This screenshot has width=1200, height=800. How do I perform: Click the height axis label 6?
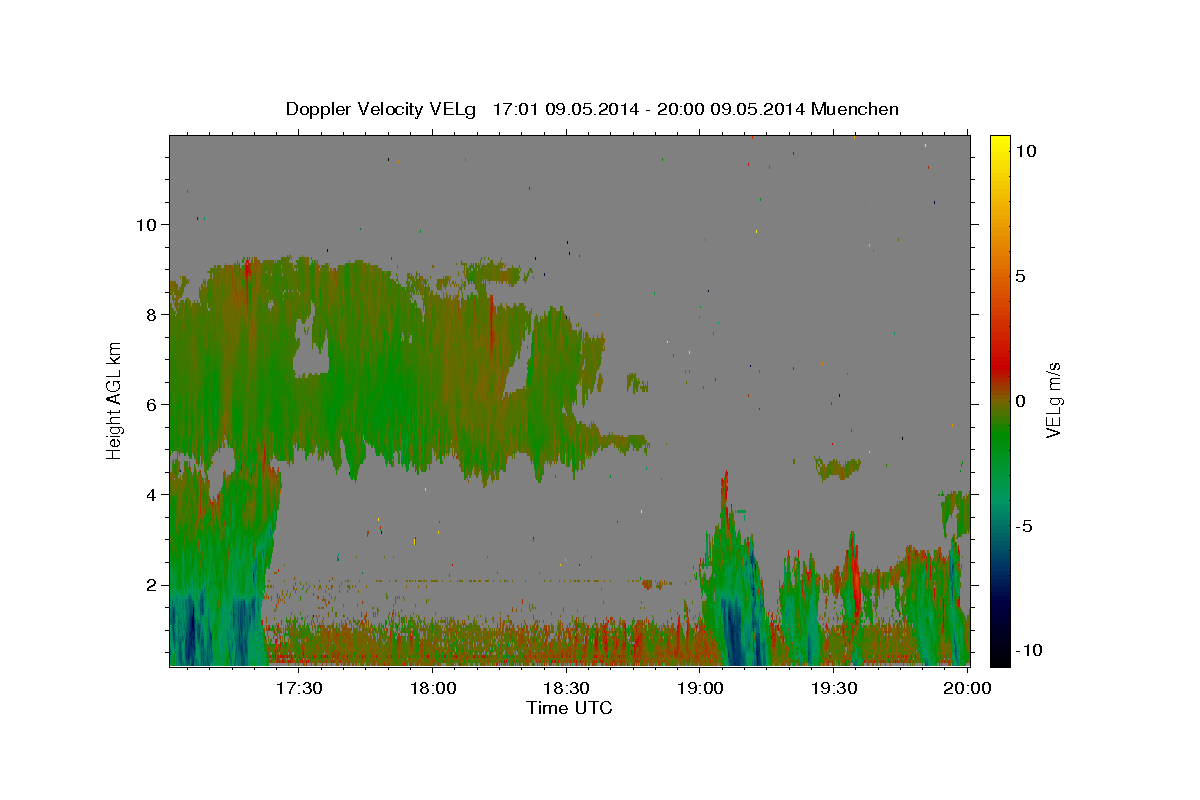click(153, 405)
